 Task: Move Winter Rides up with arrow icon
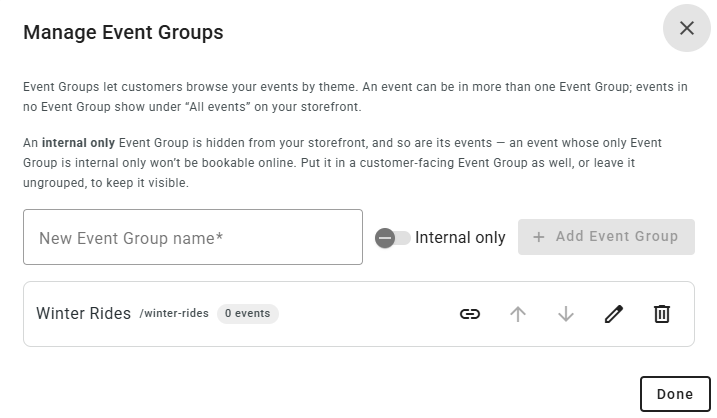(518, 314)
